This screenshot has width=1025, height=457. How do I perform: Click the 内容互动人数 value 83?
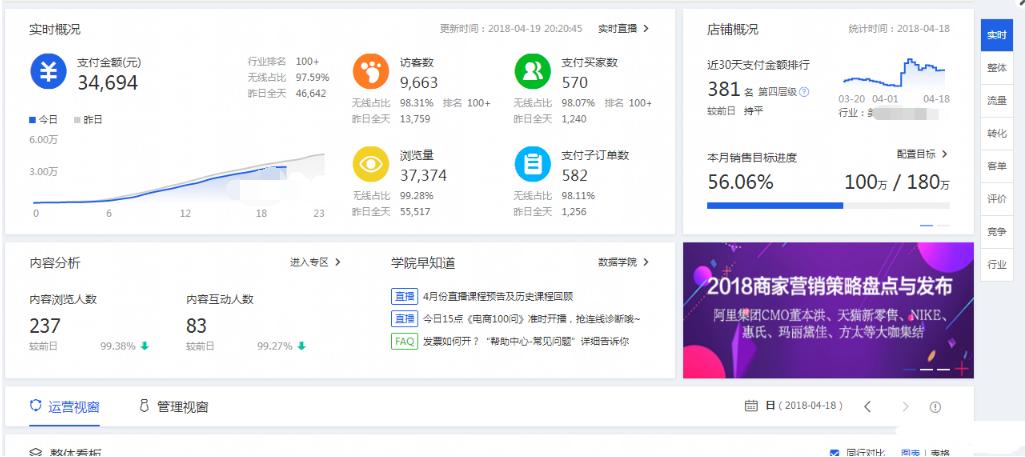coord(196,326)
